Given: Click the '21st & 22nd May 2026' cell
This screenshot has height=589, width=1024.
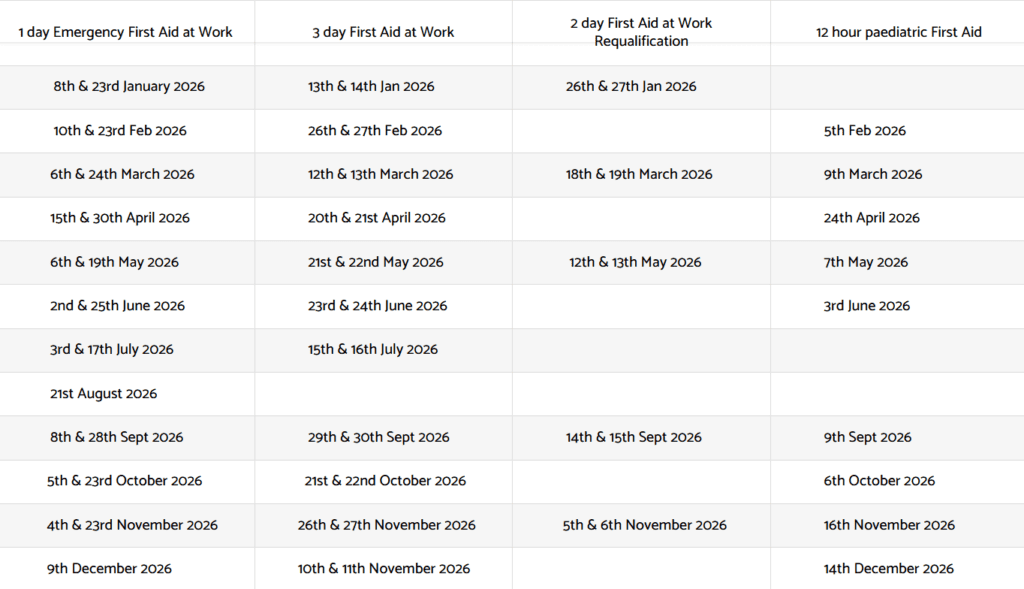Looking at the screenshot, I should [x=375, y=262].
